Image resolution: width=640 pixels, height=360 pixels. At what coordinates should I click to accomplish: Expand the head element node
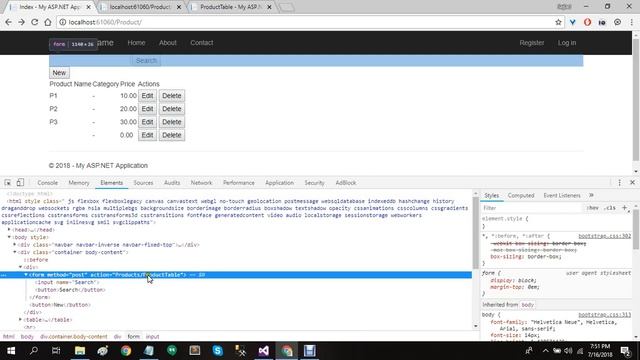point(9,230)
